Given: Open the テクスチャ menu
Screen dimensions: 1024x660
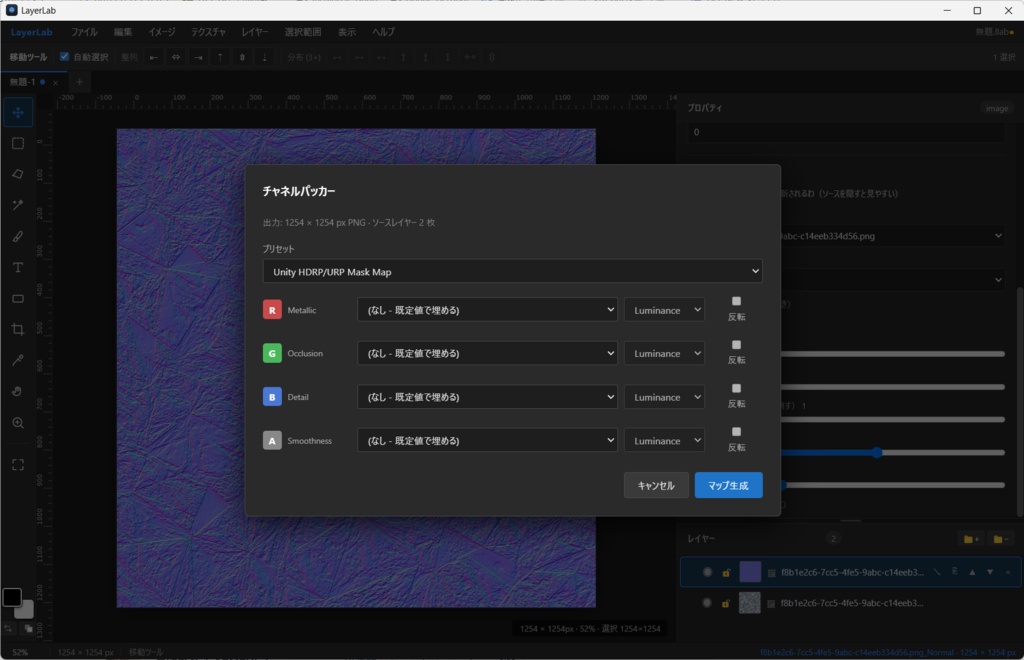Looking at the screenshot, I should coord(208,32).
